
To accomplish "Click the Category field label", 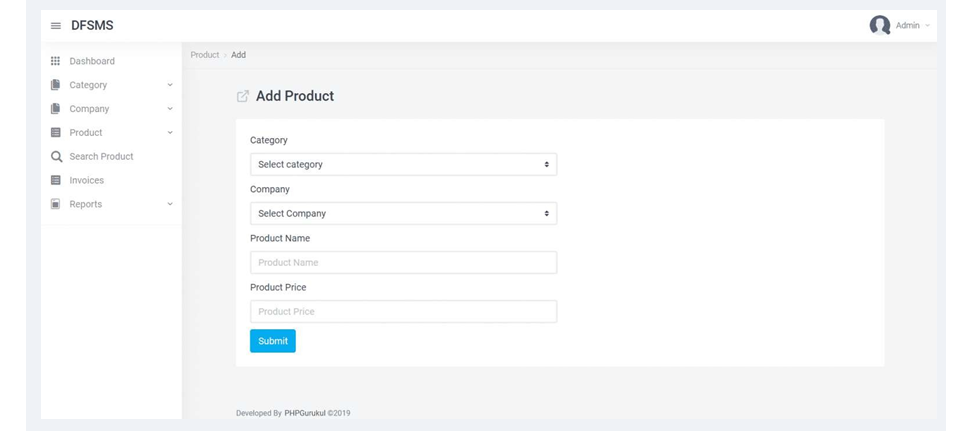I will pos(269,140).
